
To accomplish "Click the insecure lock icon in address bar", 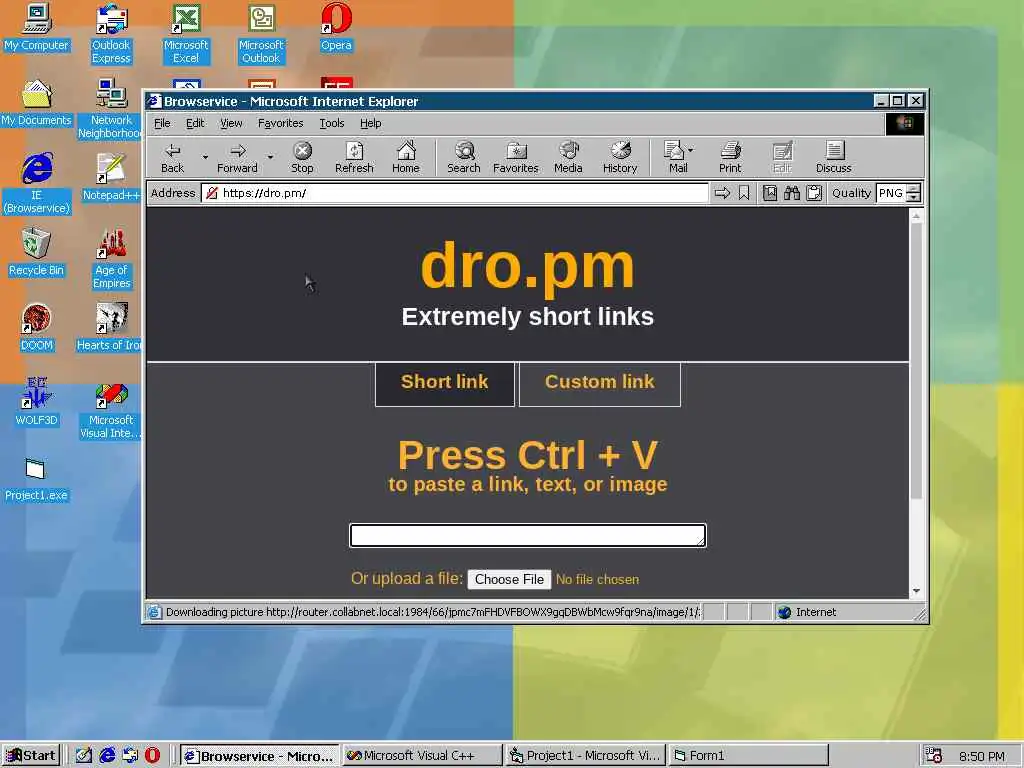I will point(212,193).
